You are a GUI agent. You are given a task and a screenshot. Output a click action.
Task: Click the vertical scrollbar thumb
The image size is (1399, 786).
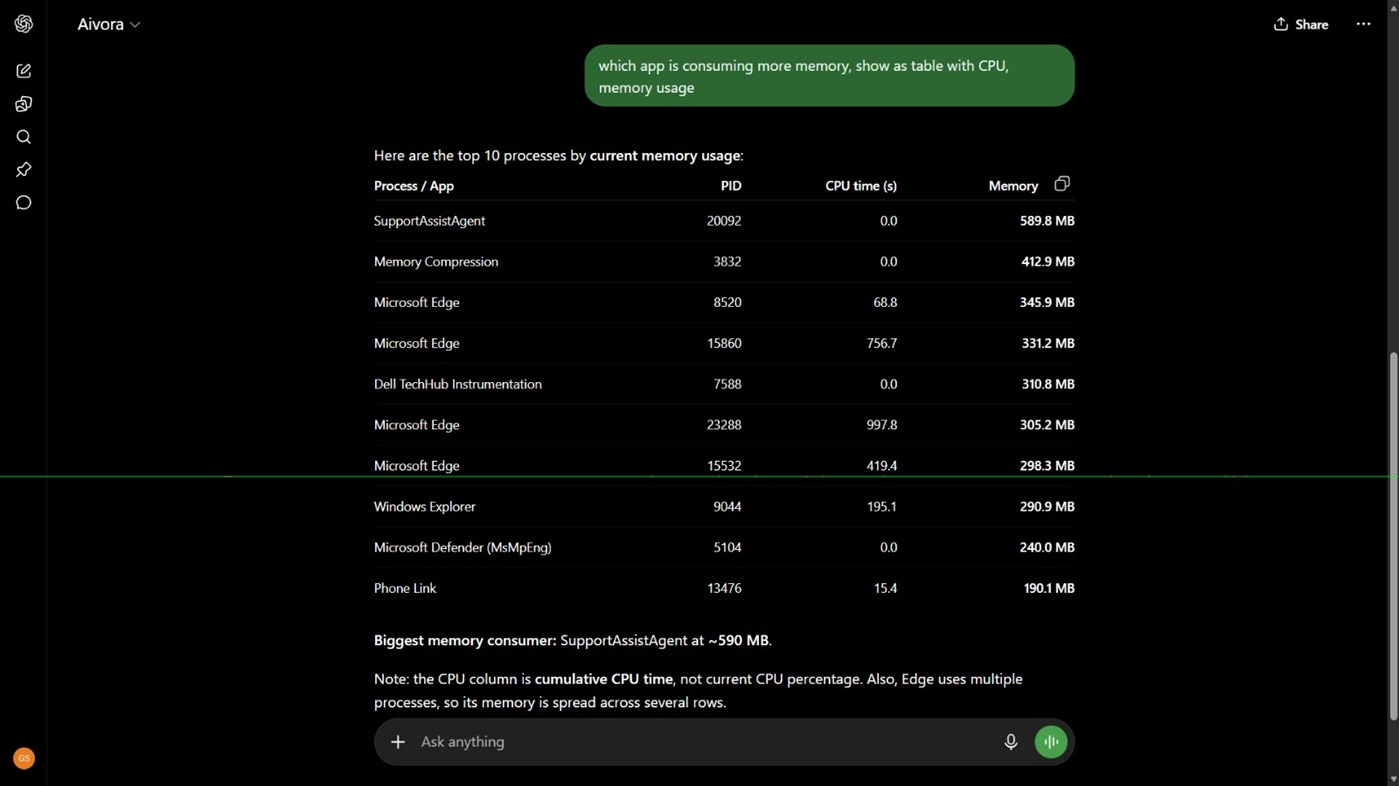pos(1393,536)
